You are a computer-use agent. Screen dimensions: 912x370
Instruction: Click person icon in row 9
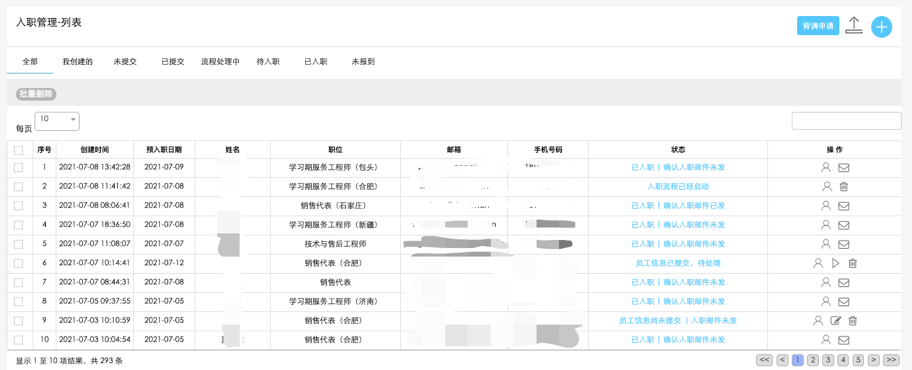[818, 321]
